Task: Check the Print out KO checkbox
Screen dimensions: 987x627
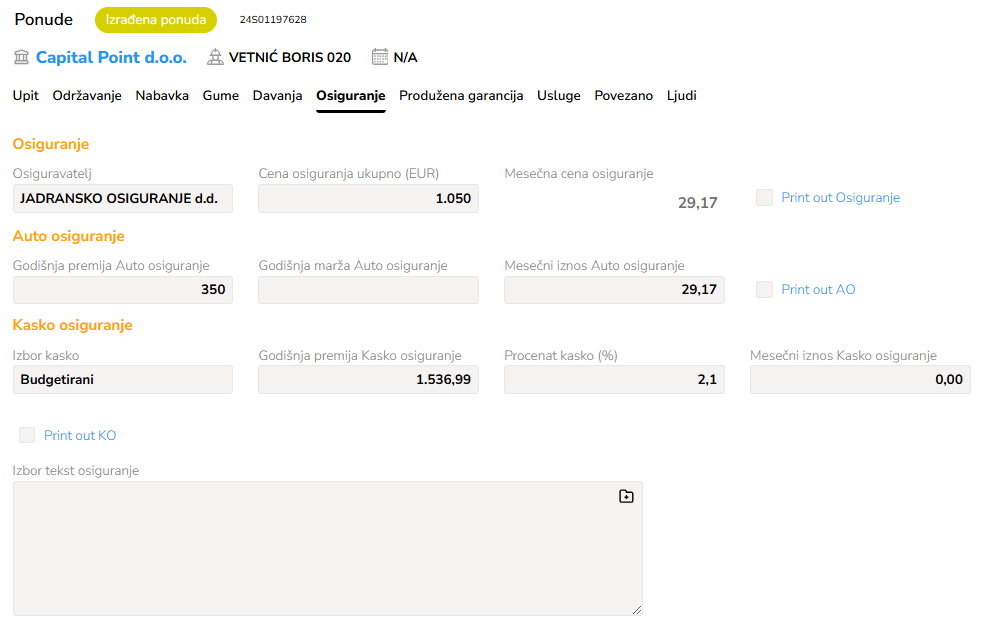Action: pos(27,435)
